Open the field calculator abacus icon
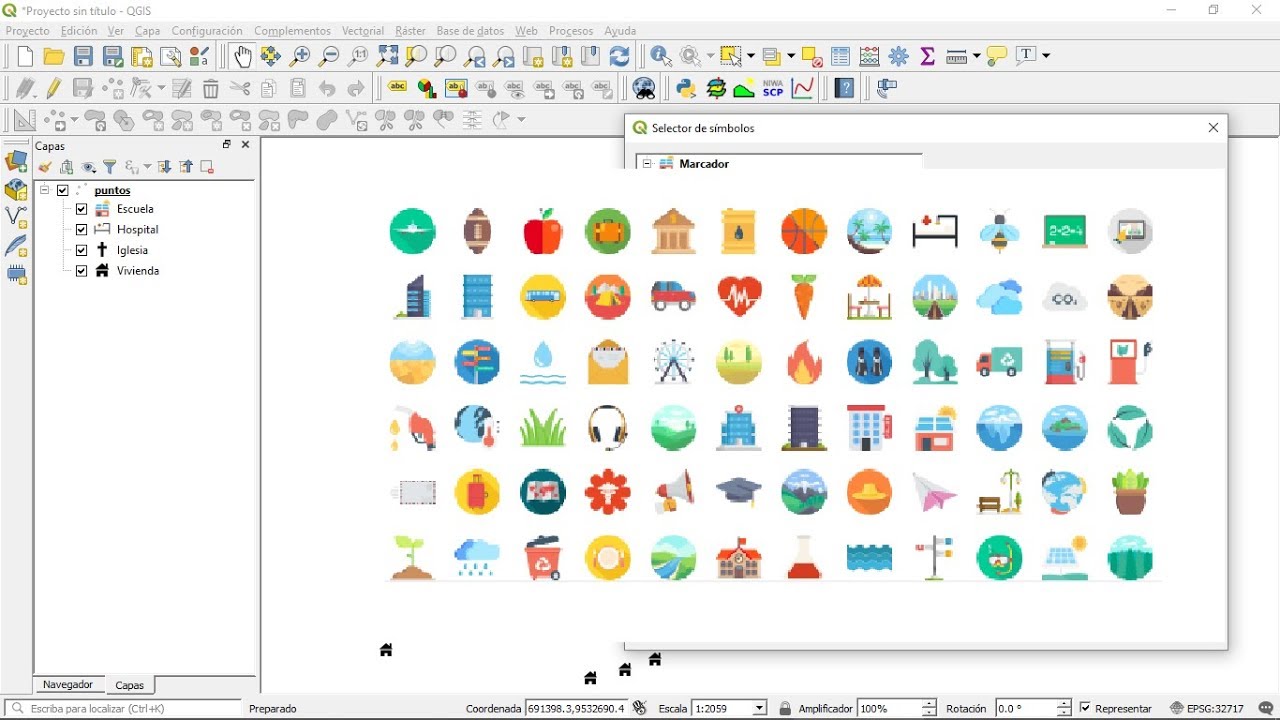The image size is (1280, 720). 870,57
